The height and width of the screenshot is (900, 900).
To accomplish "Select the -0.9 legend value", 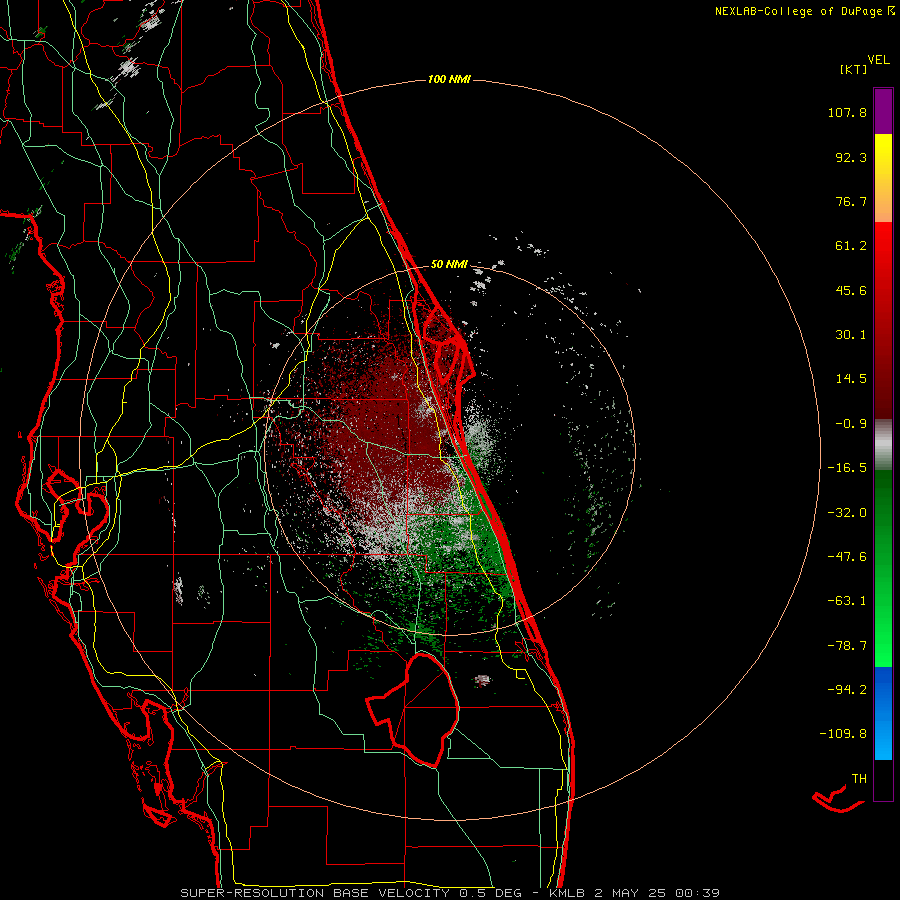I will tap(851, 424).
